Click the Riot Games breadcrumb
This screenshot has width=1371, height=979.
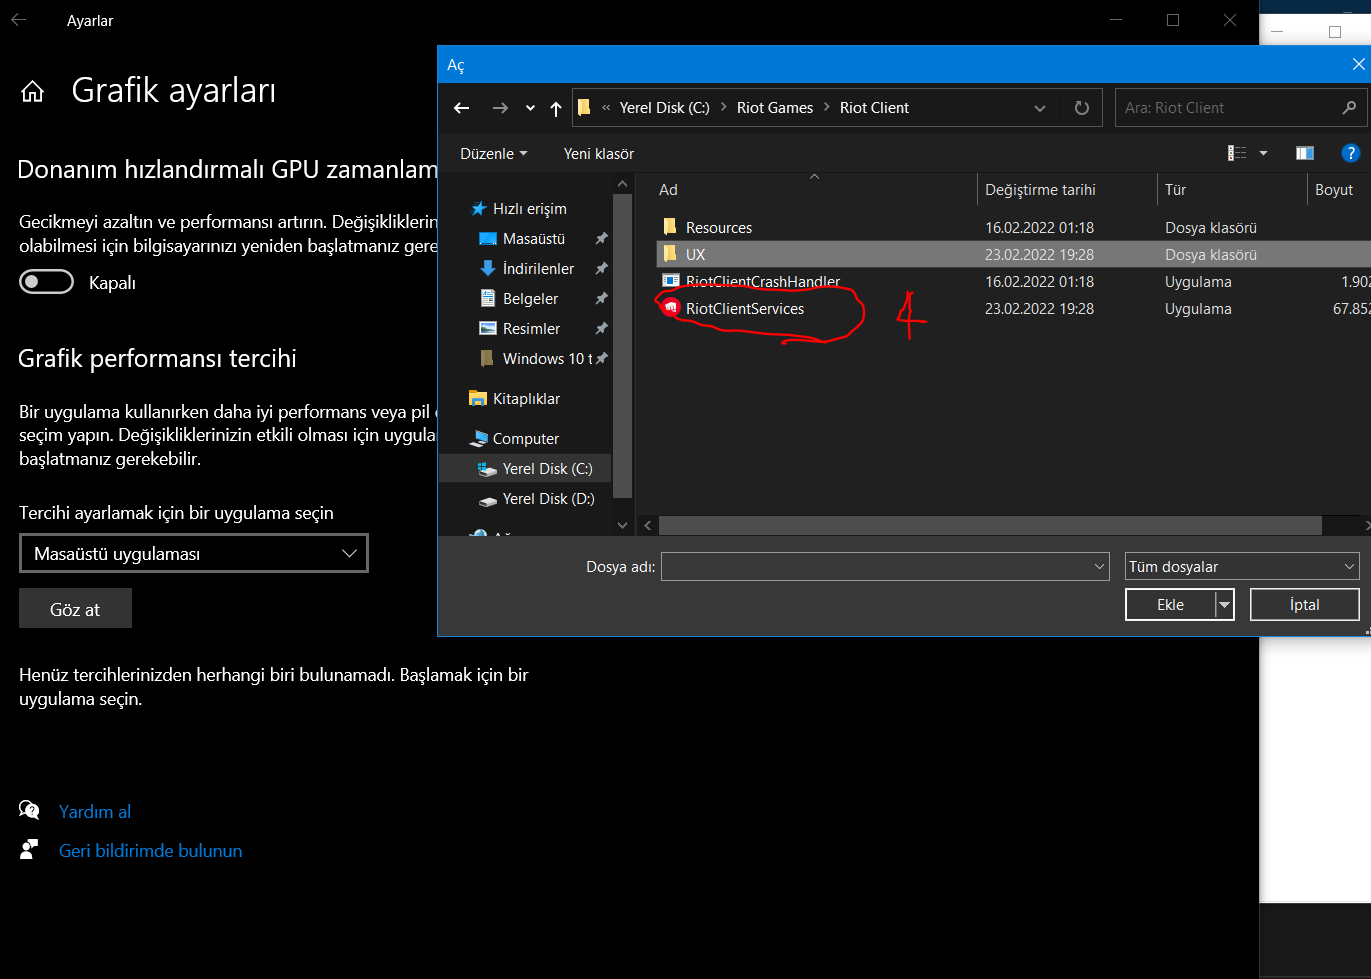tap(775, 108)
